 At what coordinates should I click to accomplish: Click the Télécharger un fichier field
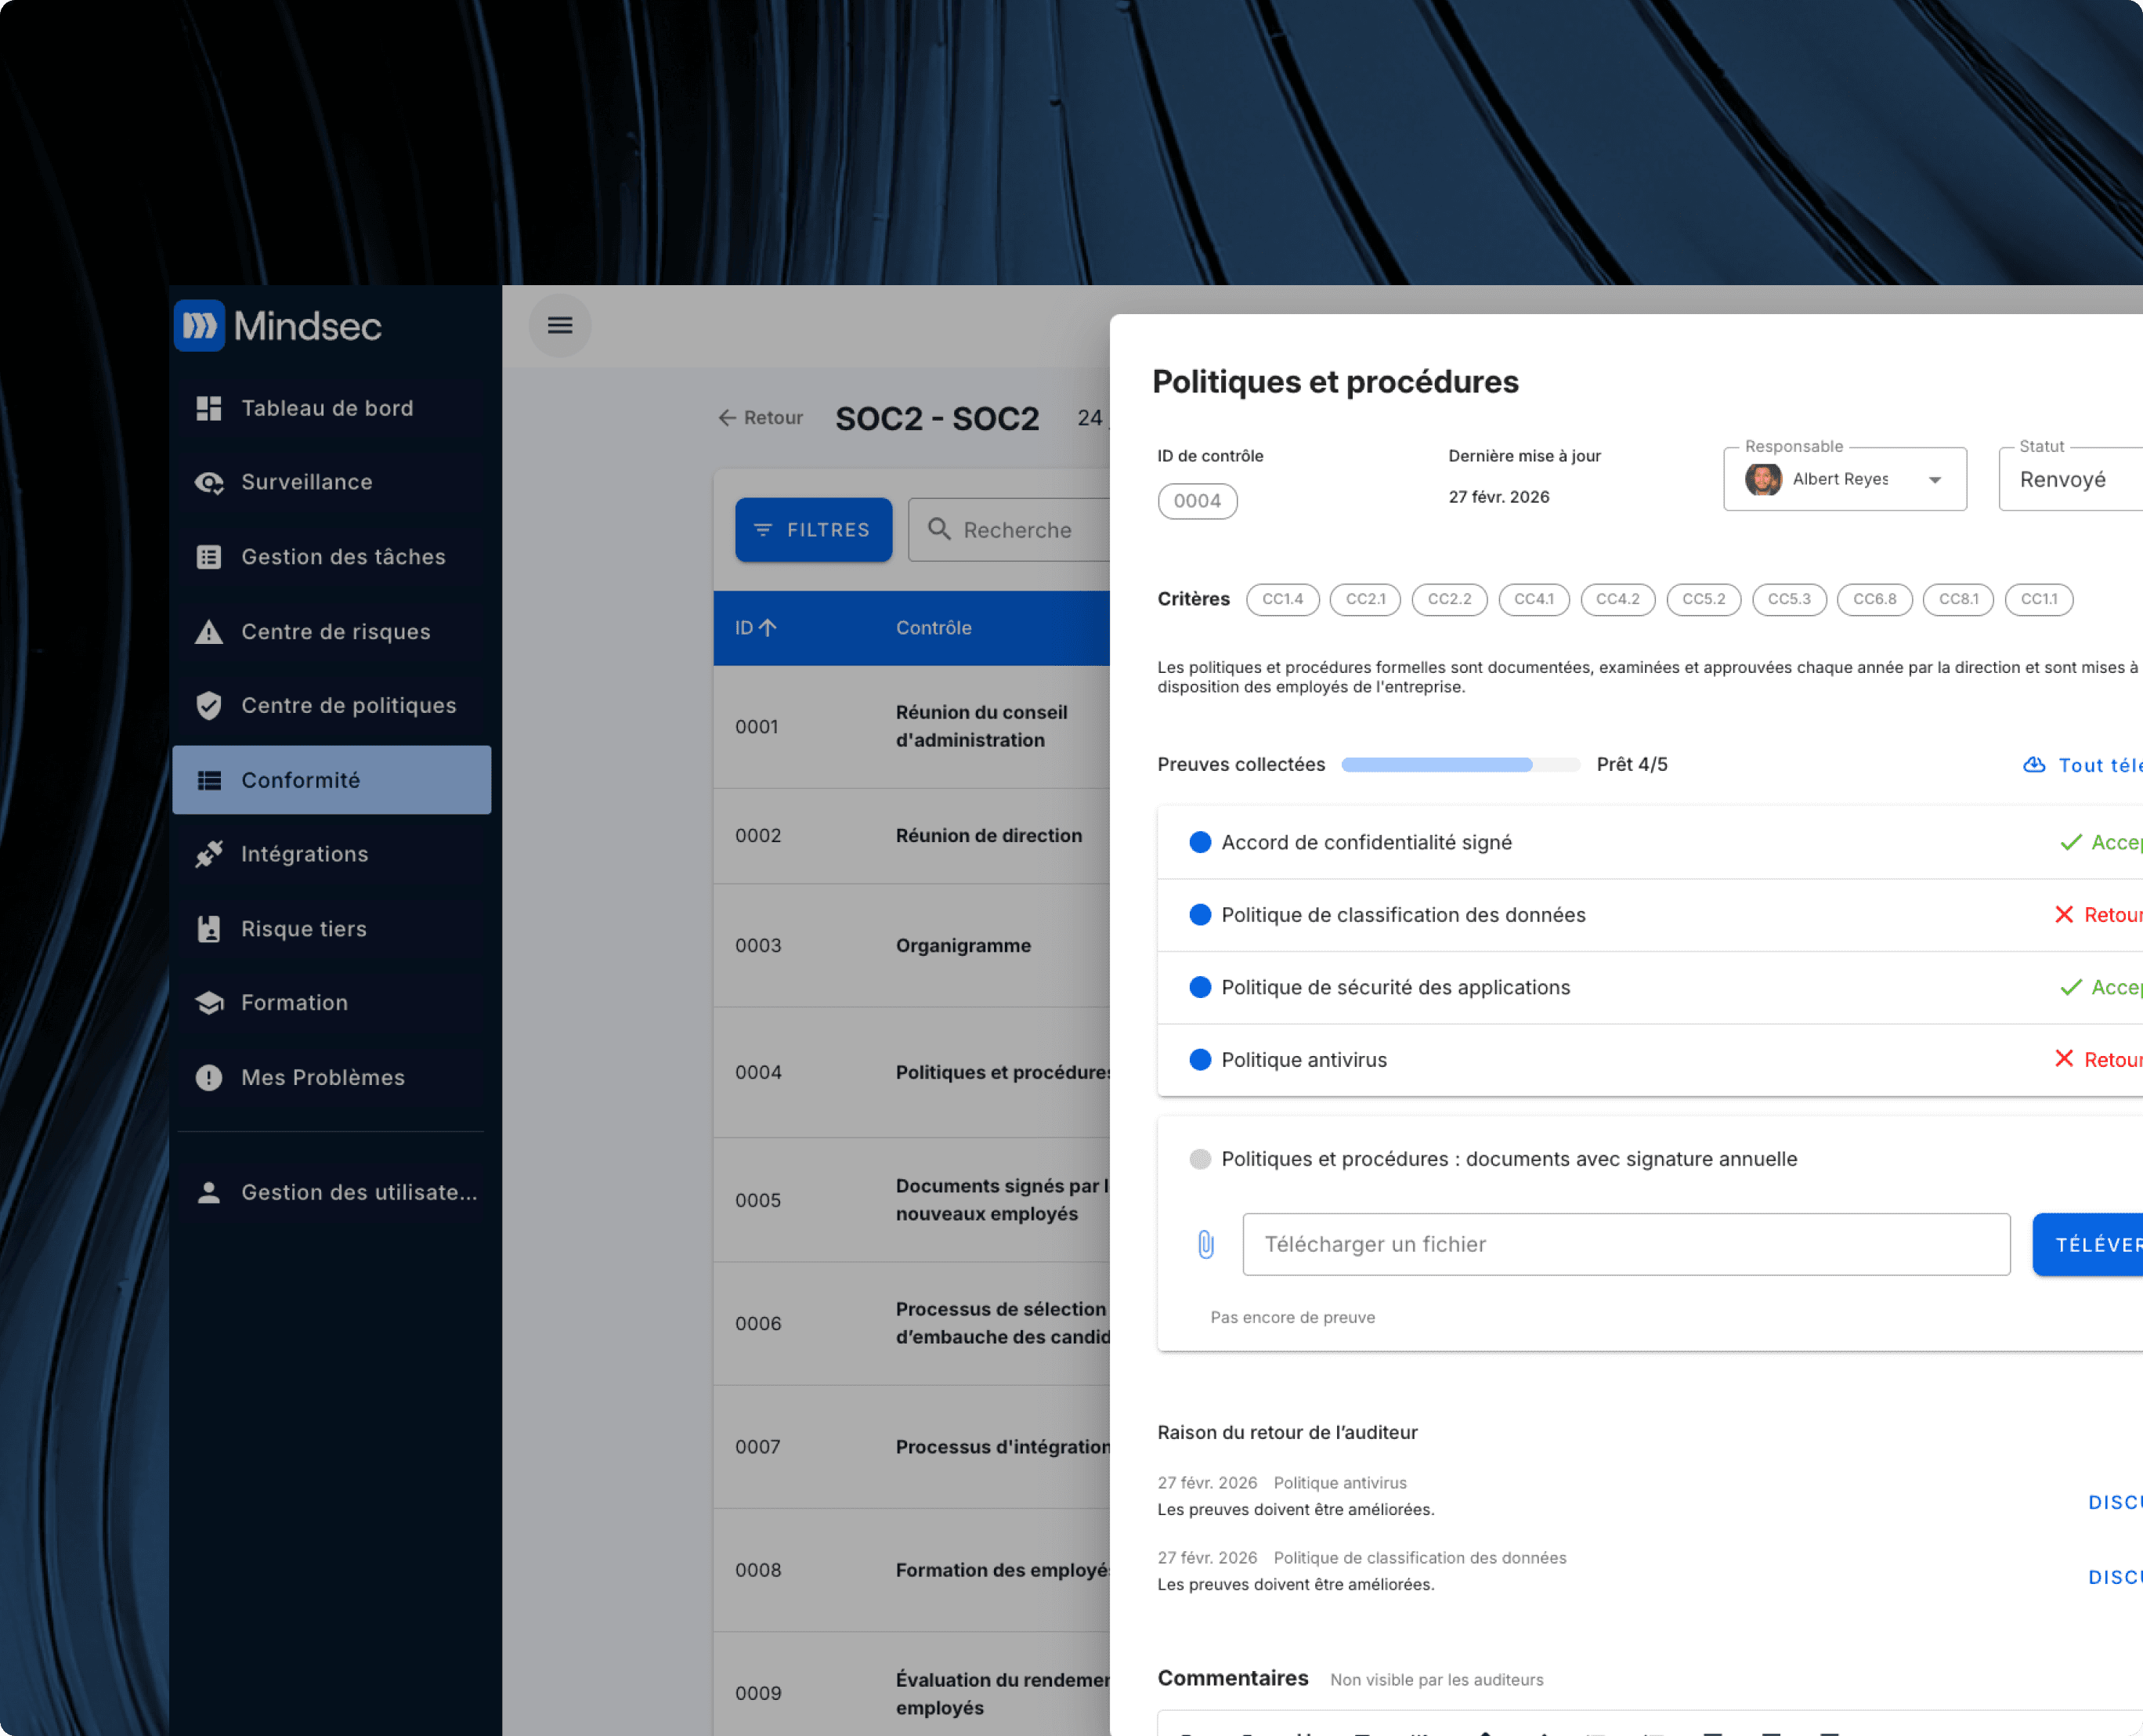1625,1244
